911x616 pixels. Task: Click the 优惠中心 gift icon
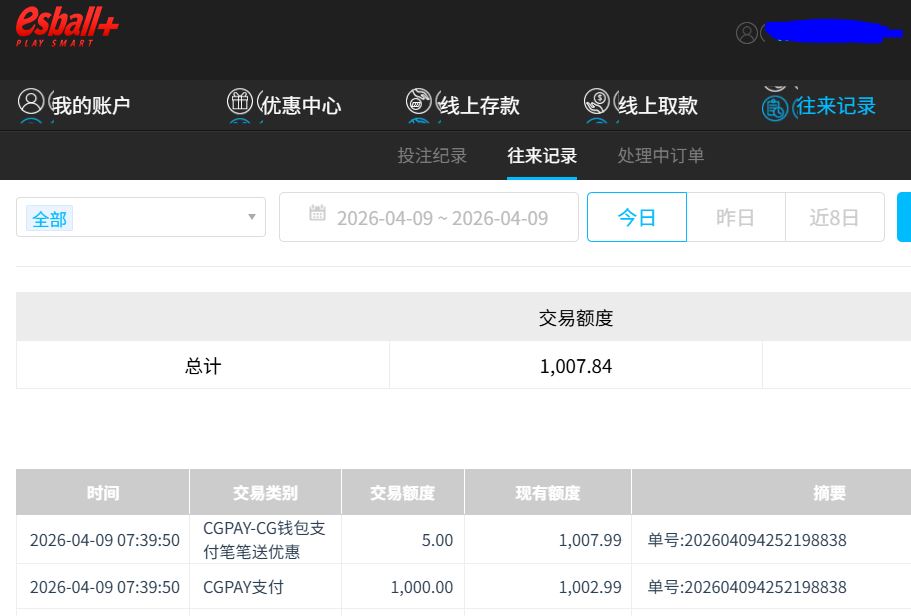pos(240,102)
